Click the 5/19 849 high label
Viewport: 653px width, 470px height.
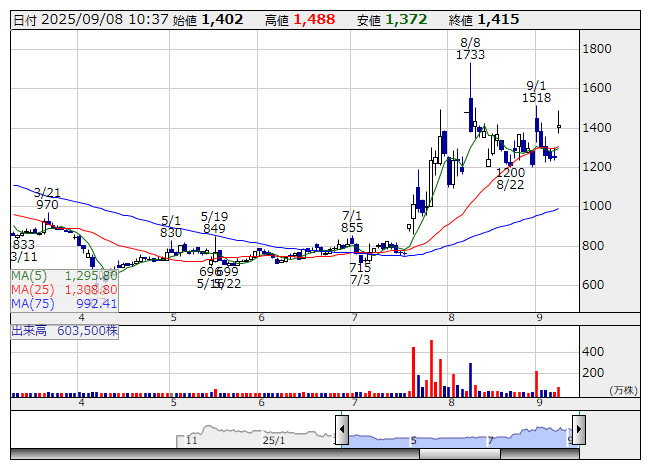tap(214, 222)
